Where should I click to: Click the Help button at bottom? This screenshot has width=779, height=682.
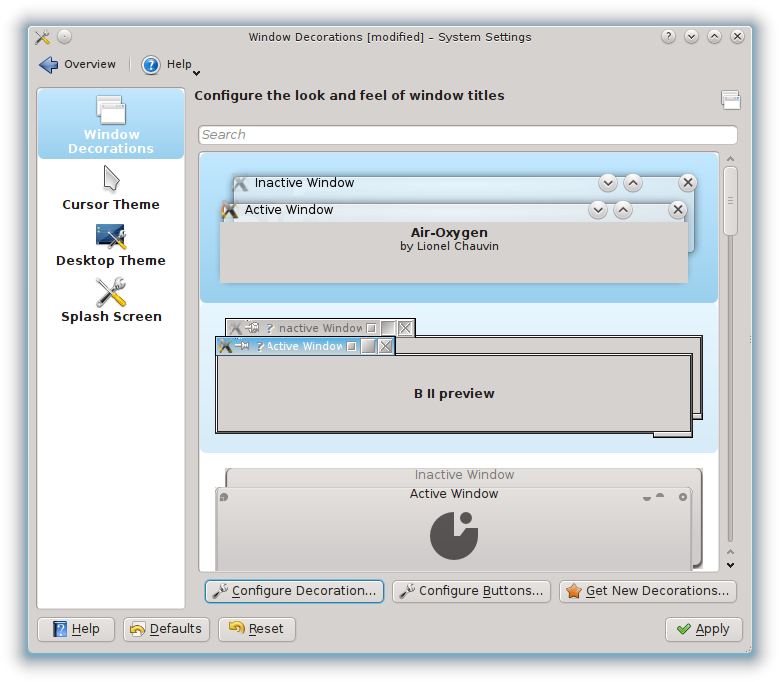click(76, 629)
